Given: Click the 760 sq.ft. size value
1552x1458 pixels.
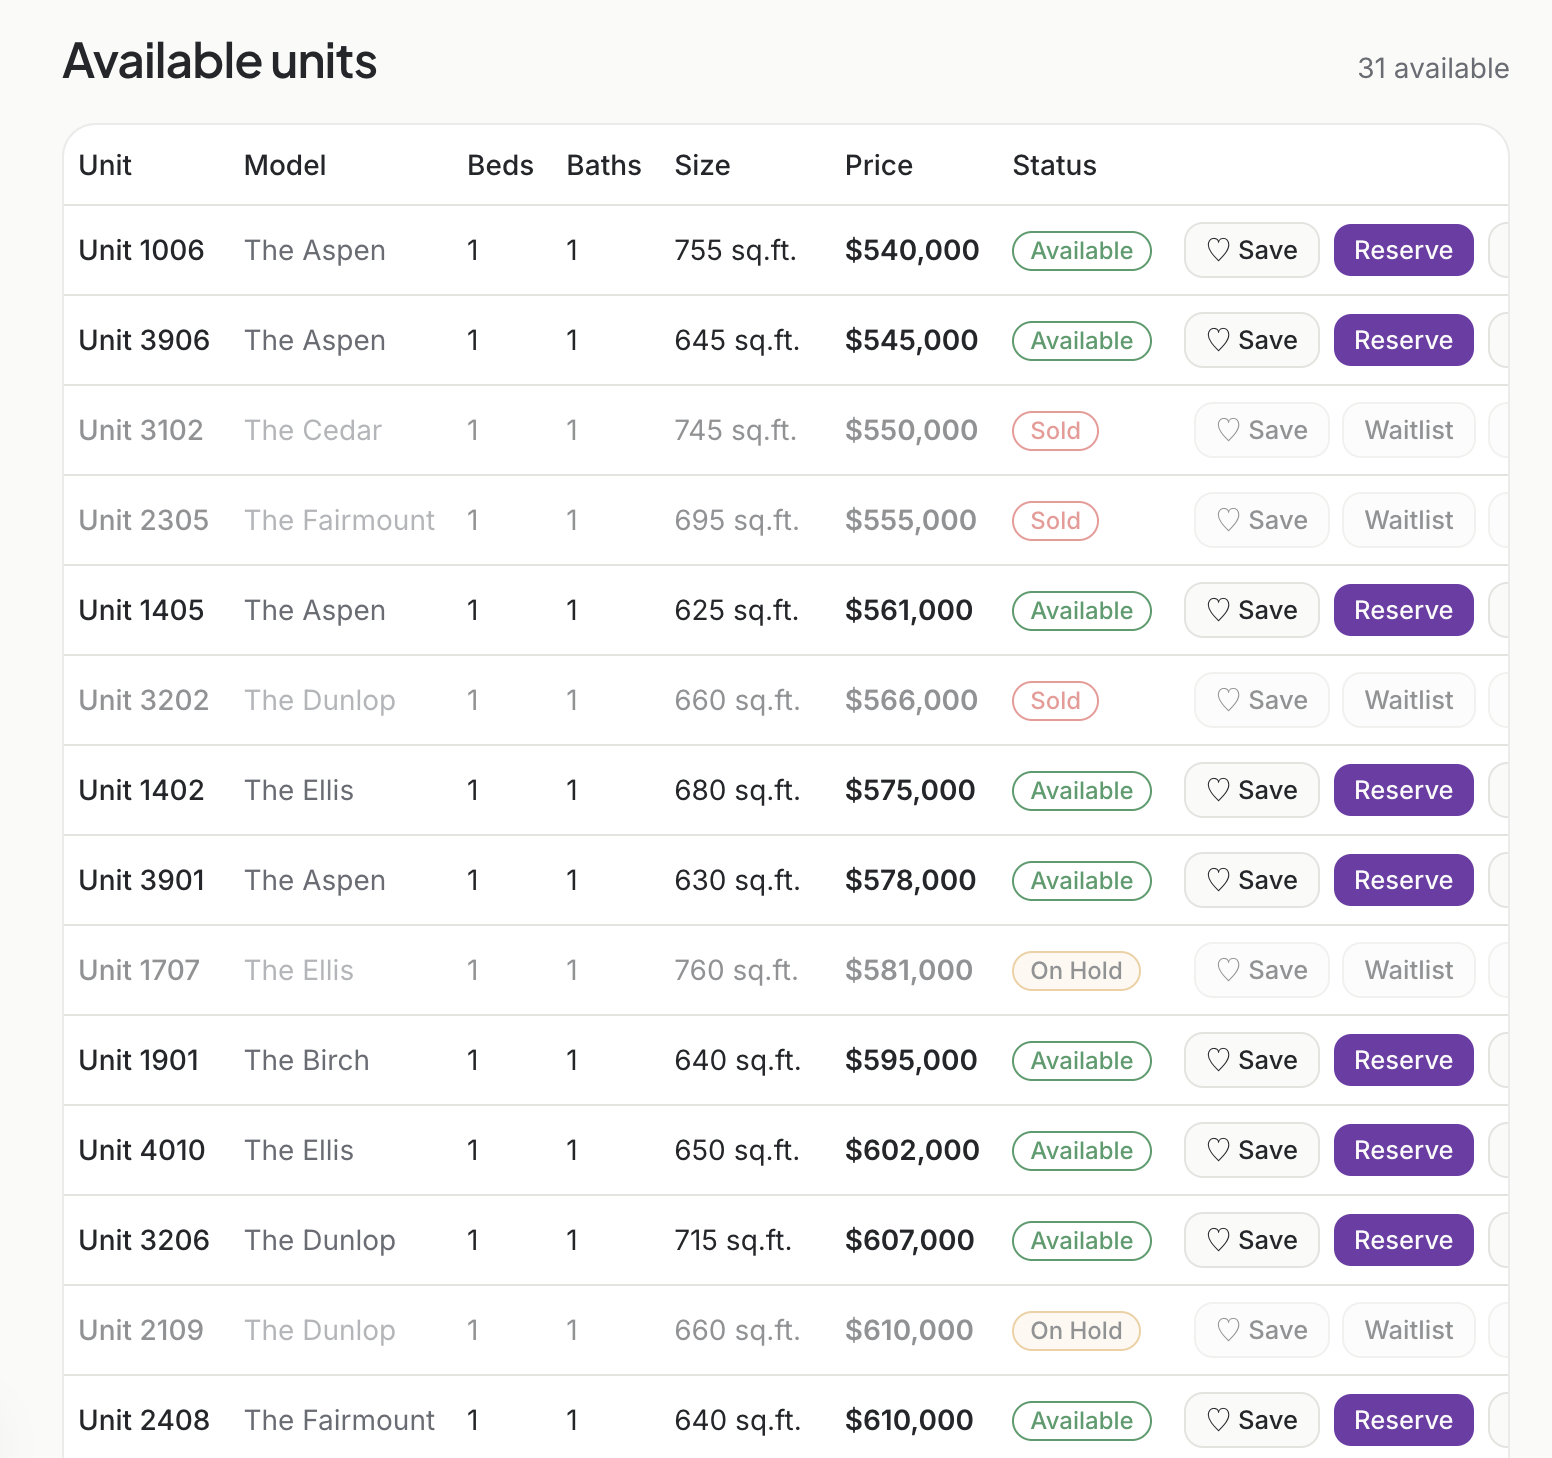Looking at the screenshot, I should (736, 970).
